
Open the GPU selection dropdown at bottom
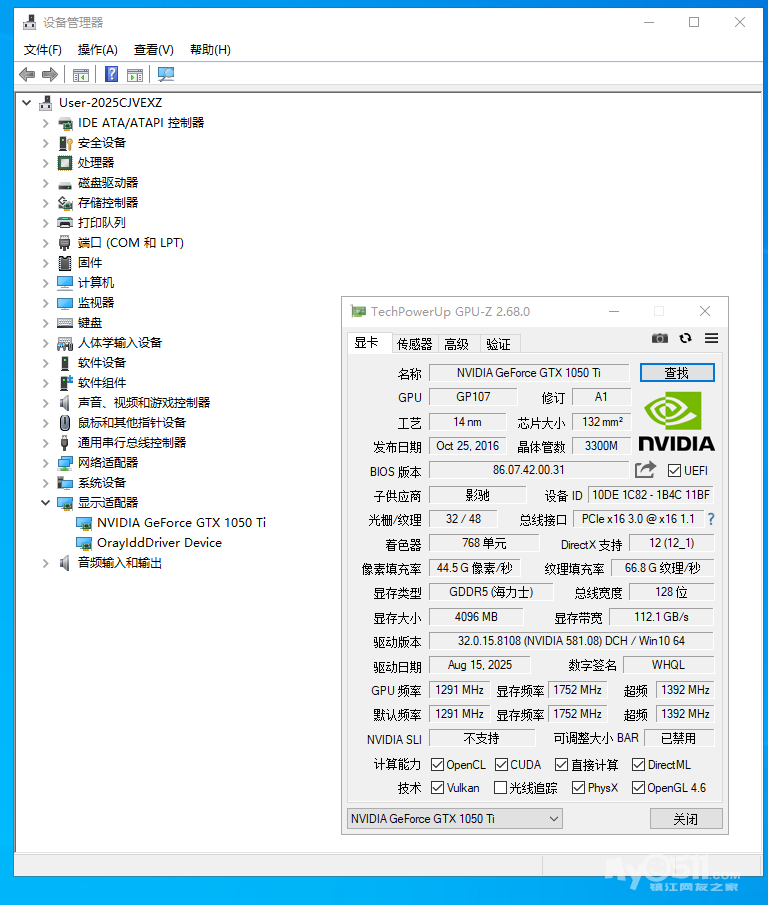pyautogui.click(x=454, y=819)
